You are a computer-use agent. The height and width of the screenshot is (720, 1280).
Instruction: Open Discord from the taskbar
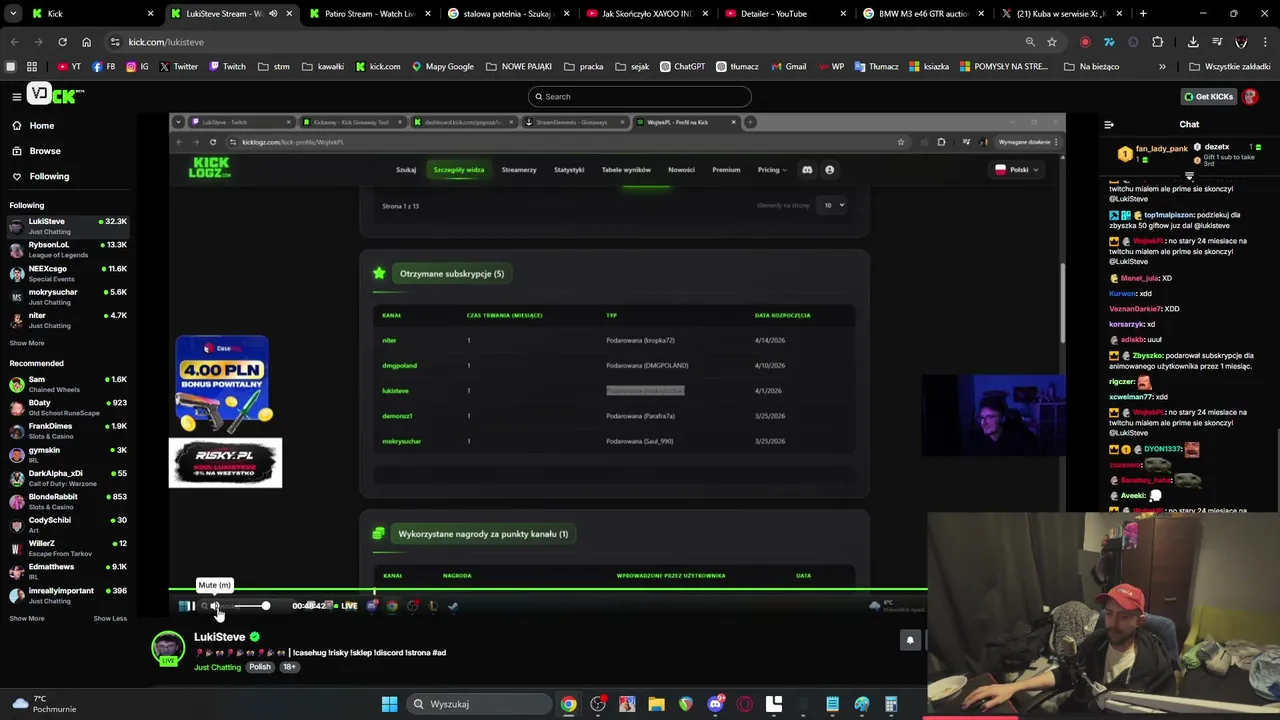coord(715,704)
